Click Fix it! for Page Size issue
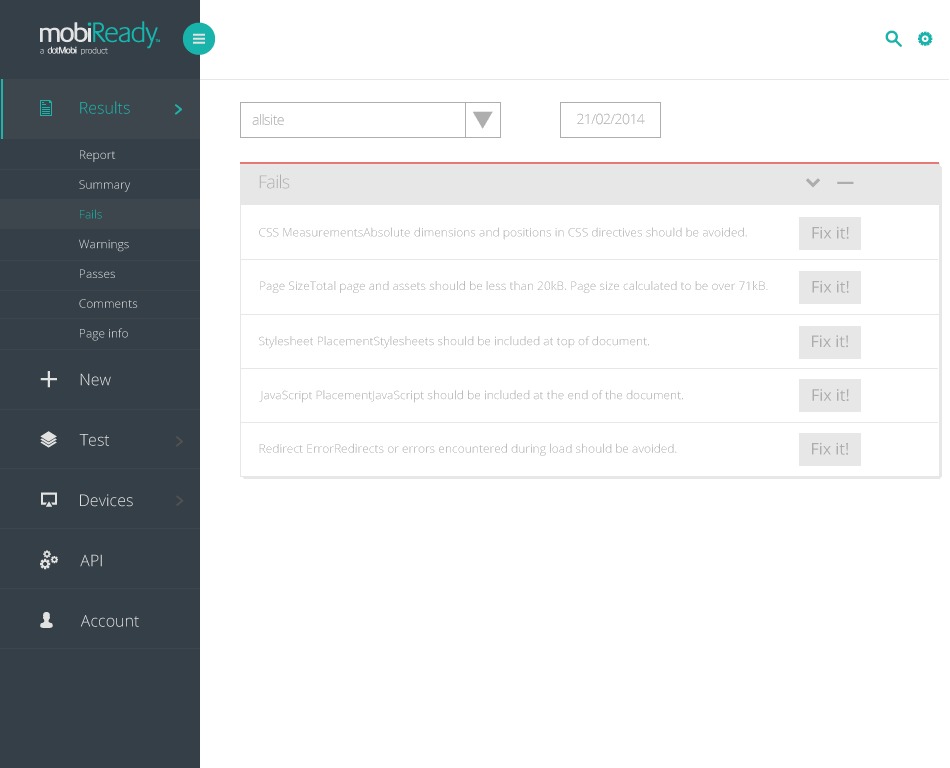 pyautogui.click(x=829, y=287)
